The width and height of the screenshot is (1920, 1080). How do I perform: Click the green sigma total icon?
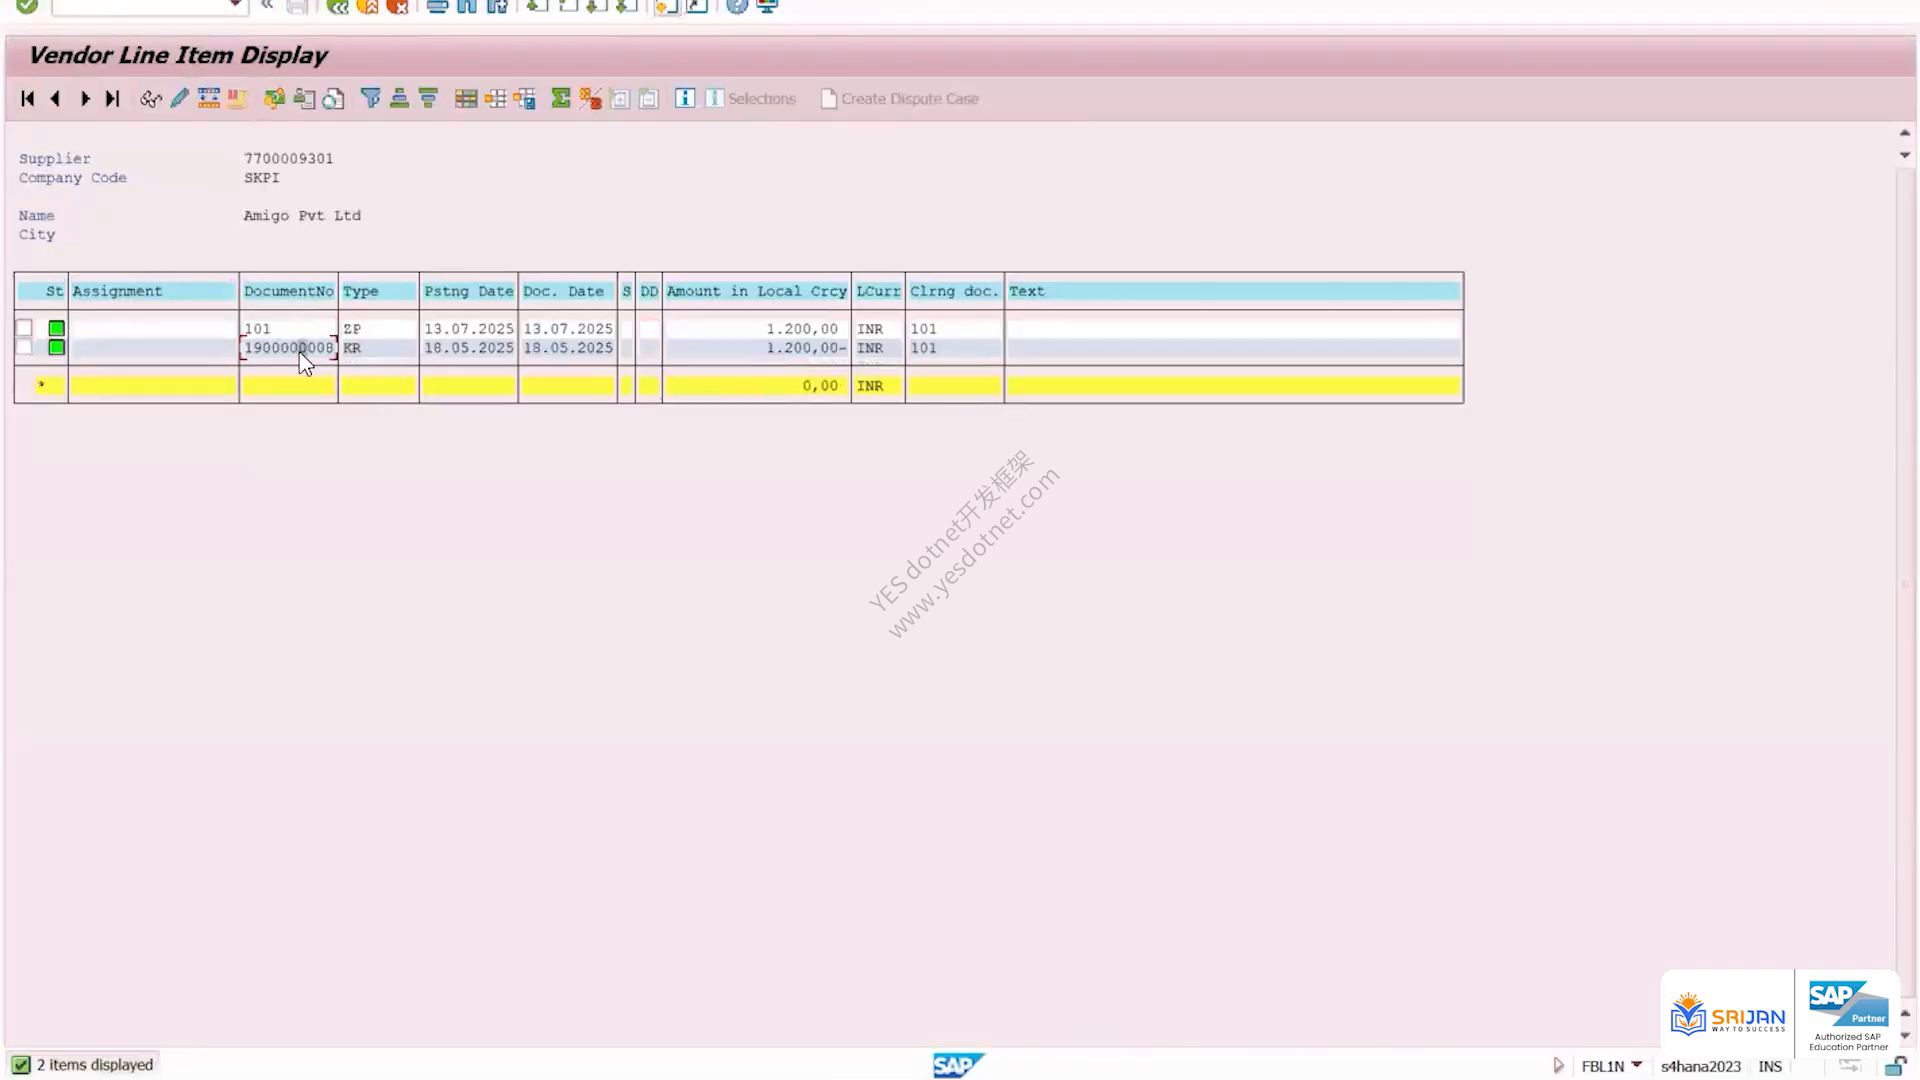coord(561,98)
